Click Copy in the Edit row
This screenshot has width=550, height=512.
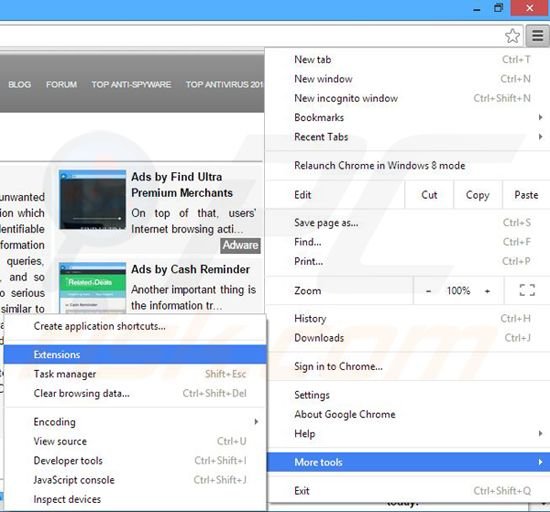(x=477, y=195)
